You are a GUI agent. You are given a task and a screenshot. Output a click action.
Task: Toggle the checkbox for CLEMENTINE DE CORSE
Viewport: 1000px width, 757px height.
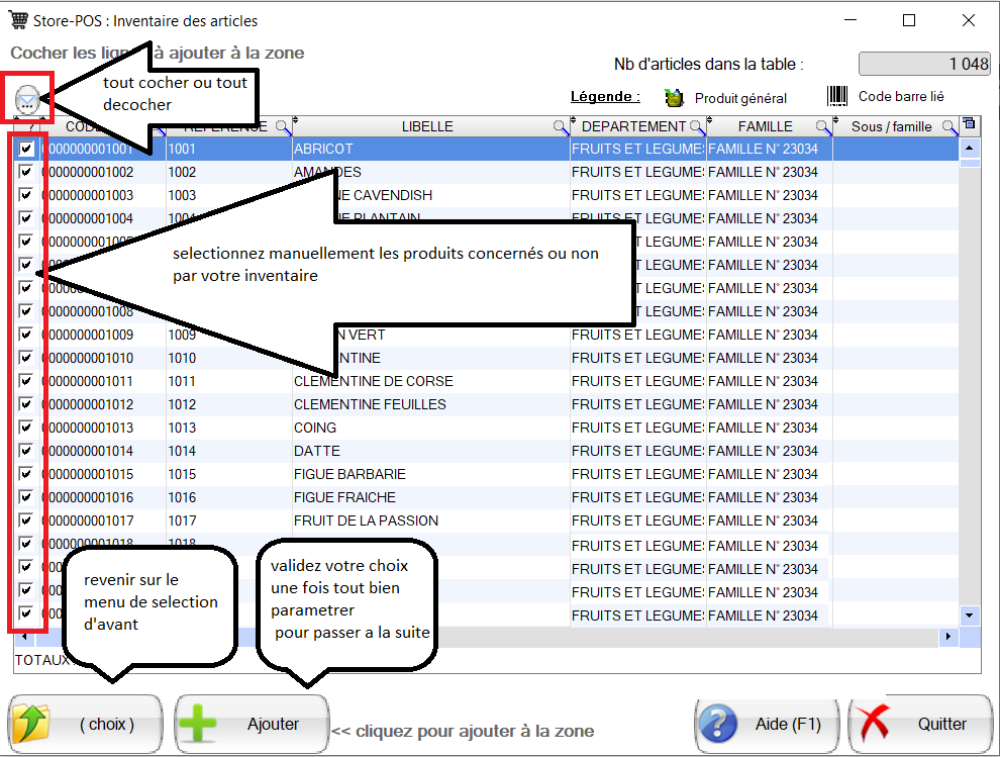[x=26, y=381]
